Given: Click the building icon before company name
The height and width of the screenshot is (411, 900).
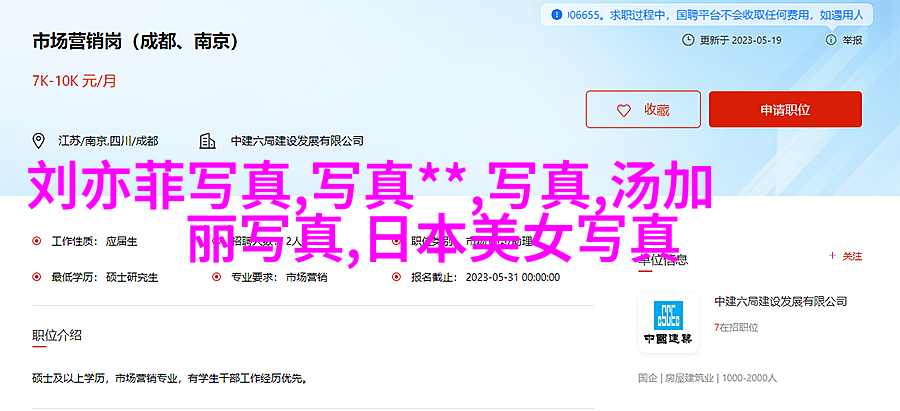Looking at the screenshot, I should (x=207, y=141).
